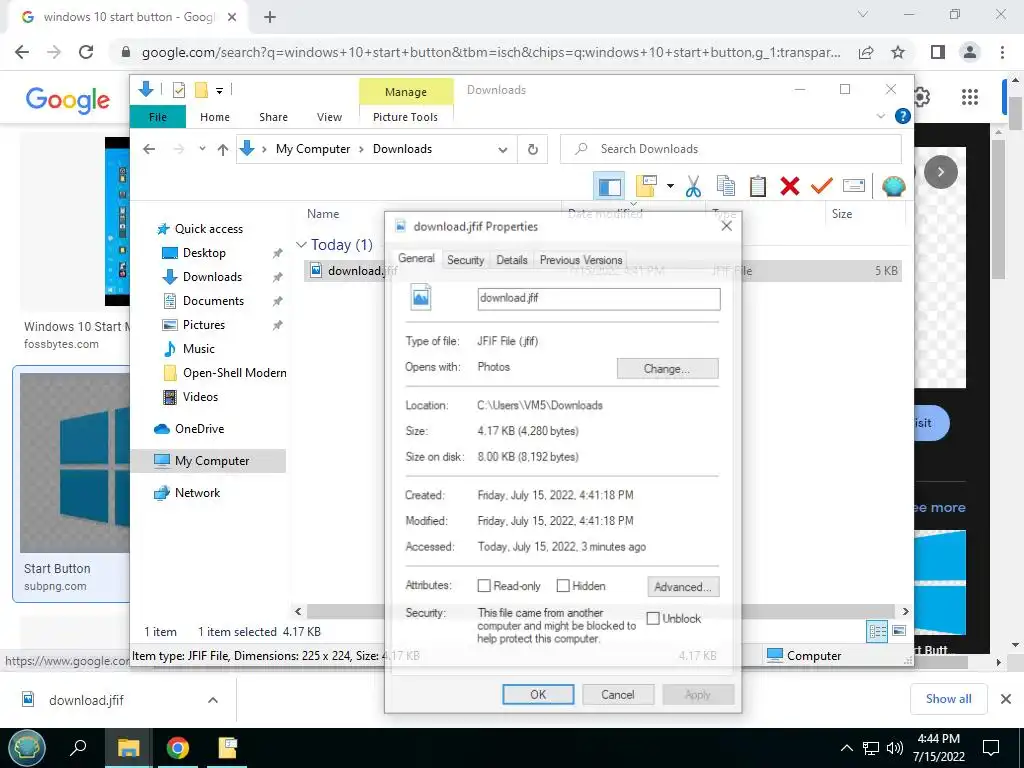Switch to the Details tab in Properties
This screenshot has width=1024, height=768.
pyautogui.click(x=512, y=260)
